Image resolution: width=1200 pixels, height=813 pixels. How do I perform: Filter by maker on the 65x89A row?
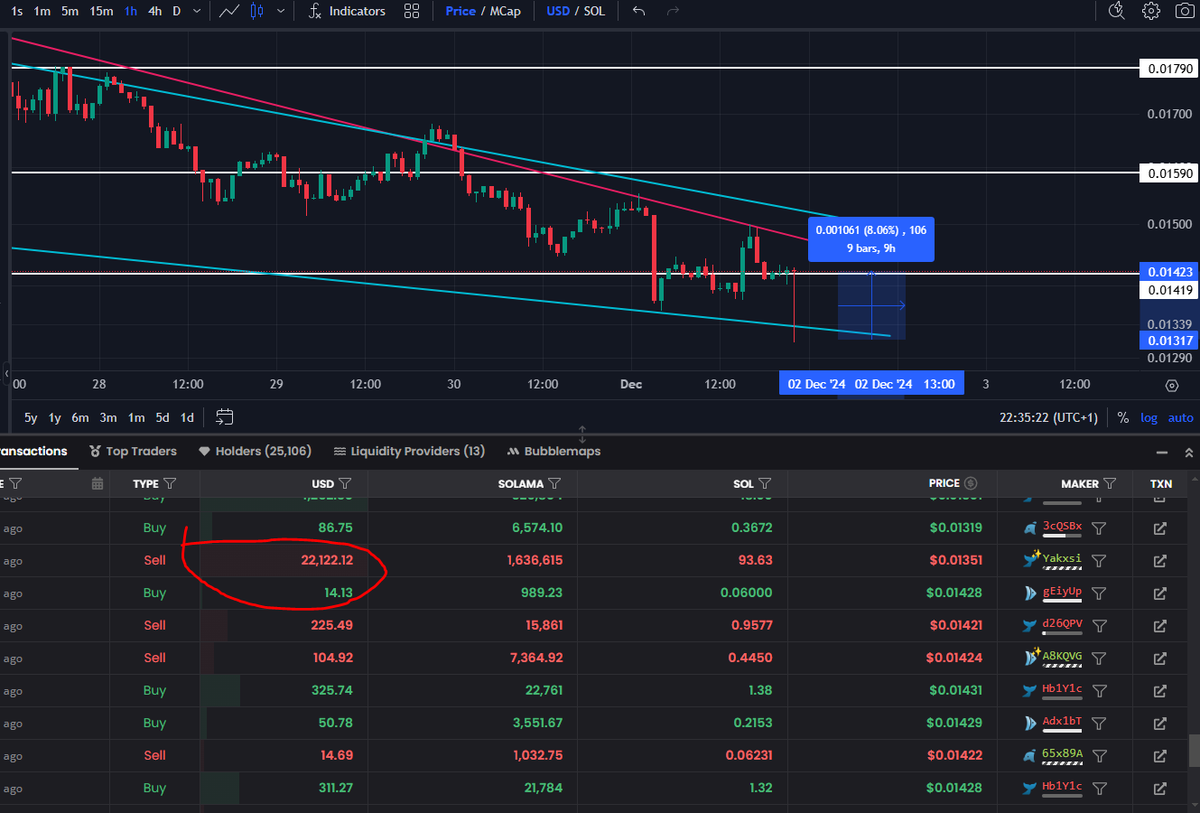[1099, 756]
